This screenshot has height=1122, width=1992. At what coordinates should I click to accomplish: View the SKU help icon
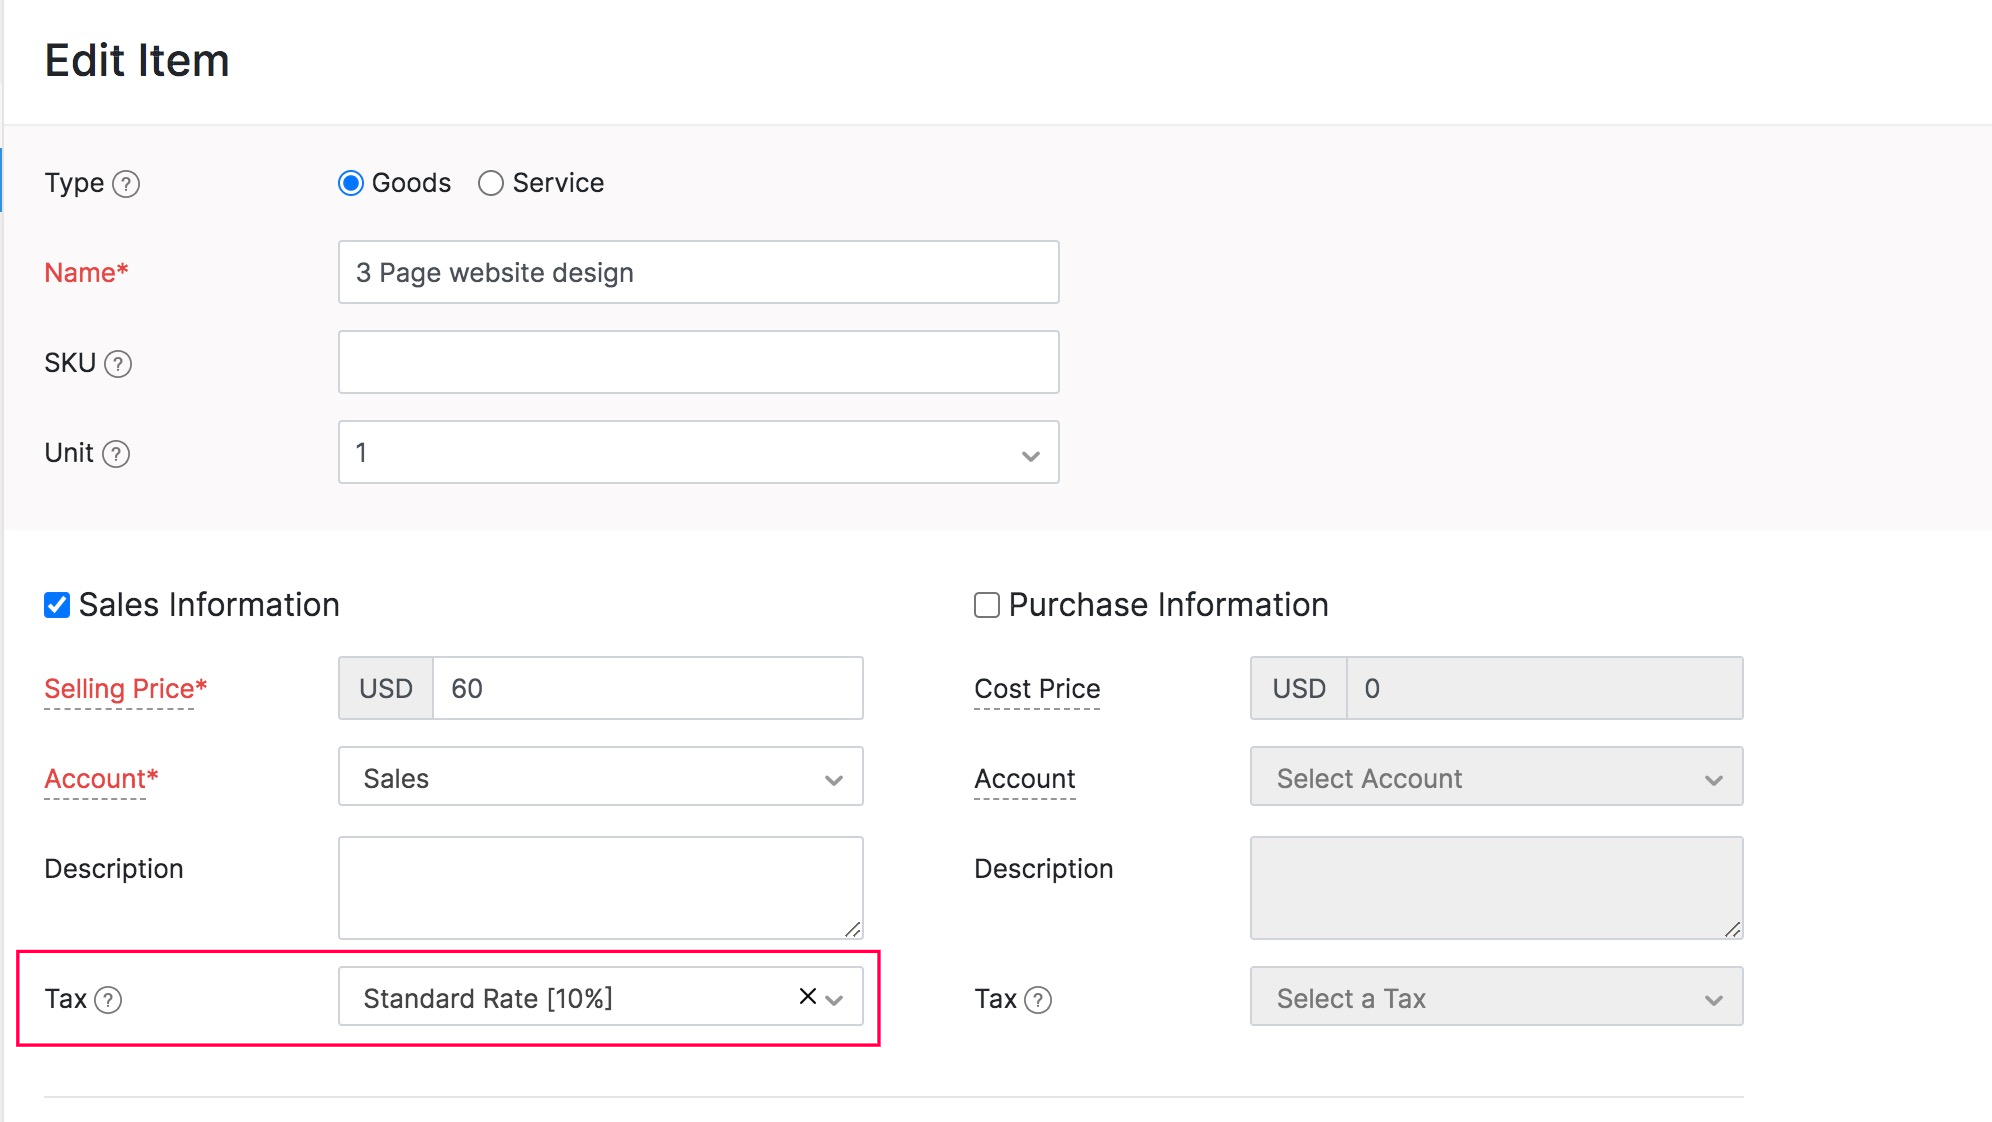119,364
